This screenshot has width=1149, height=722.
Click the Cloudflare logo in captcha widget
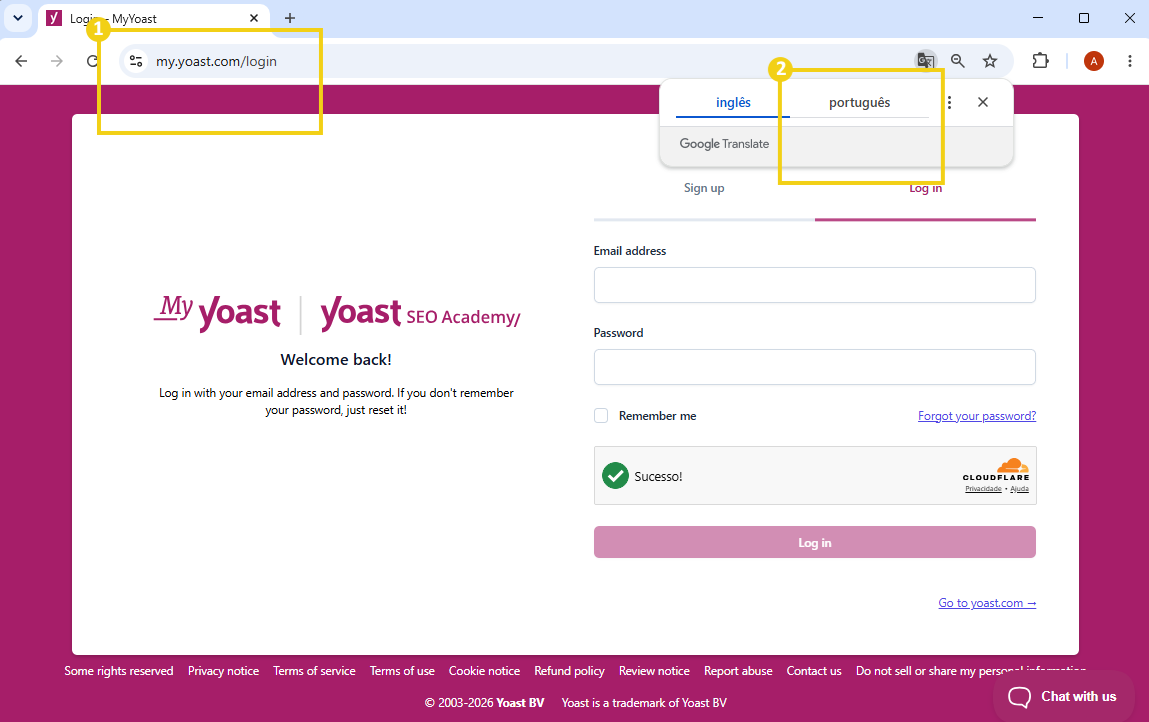(997, 470)
